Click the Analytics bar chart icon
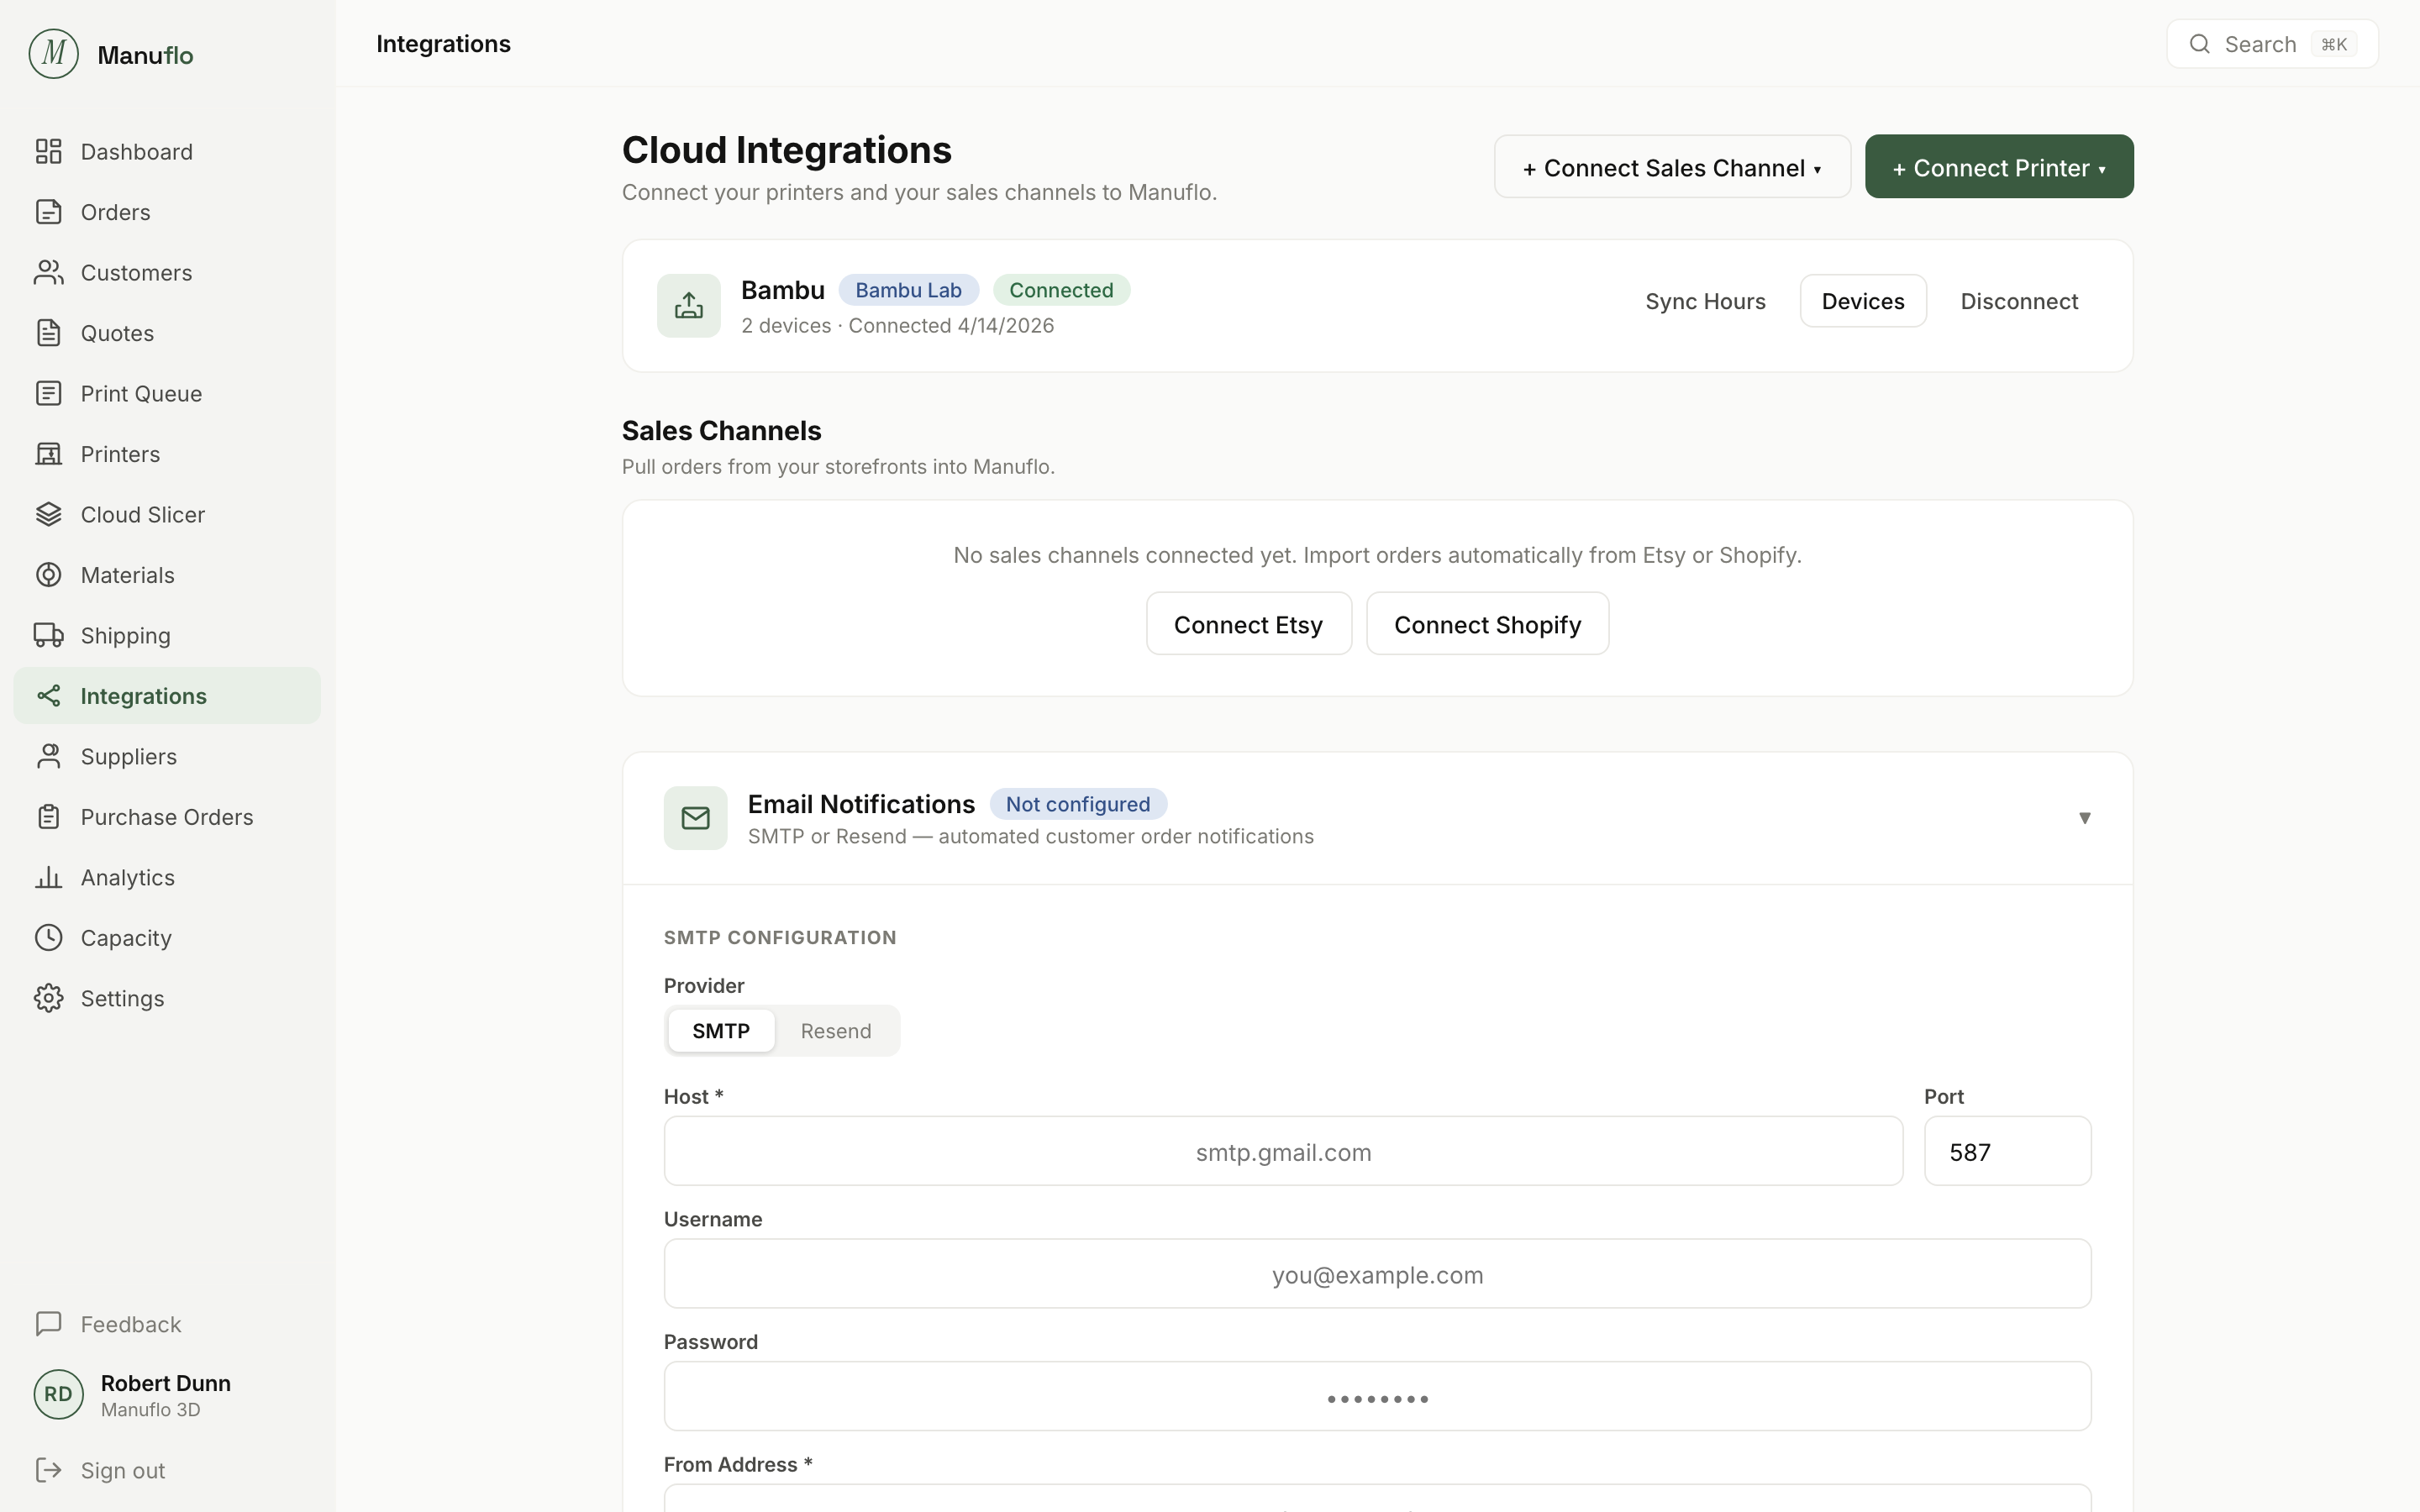The height and width of the screenshot is (1512, 2420). pos(48,877)
